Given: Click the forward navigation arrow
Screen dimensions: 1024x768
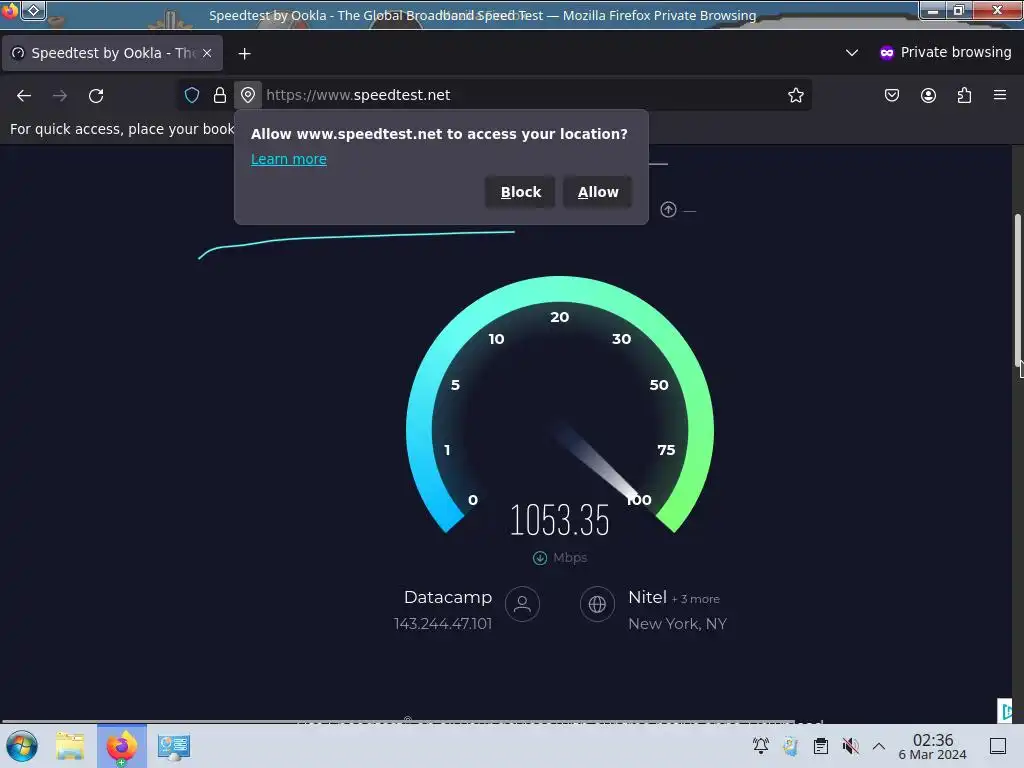Looking at the screenshot, I should (x=60, y=95).
